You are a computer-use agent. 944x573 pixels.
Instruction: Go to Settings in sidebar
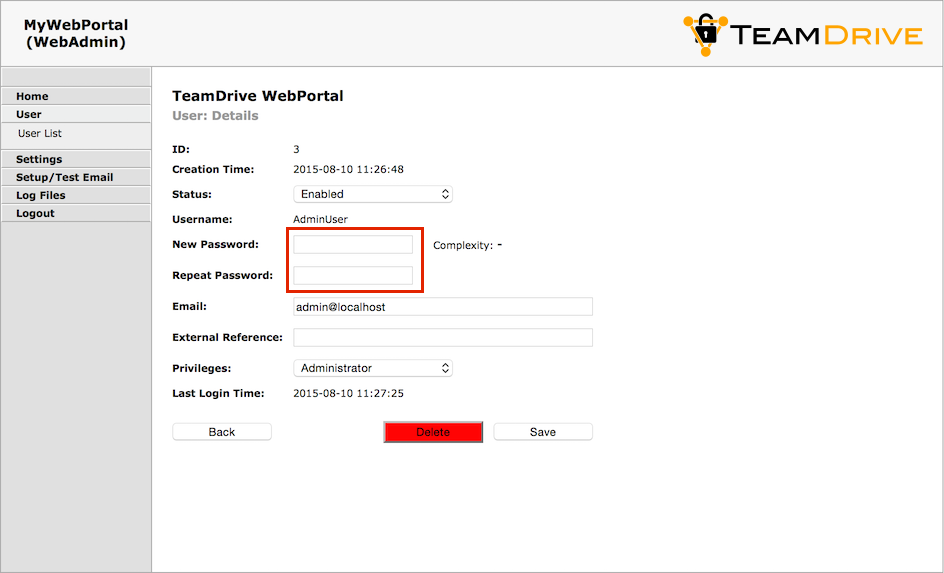coord(76,160)
